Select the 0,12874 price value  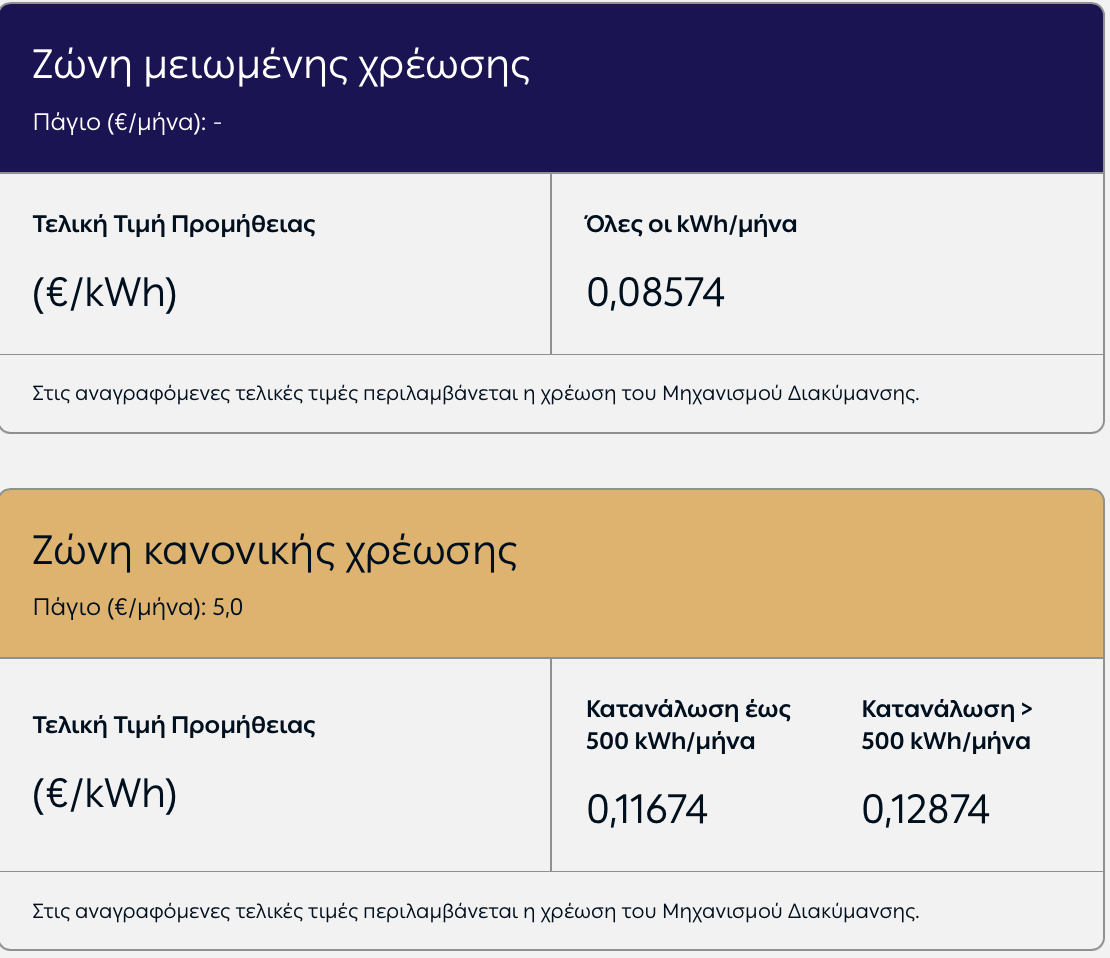(x=925, y=809)
